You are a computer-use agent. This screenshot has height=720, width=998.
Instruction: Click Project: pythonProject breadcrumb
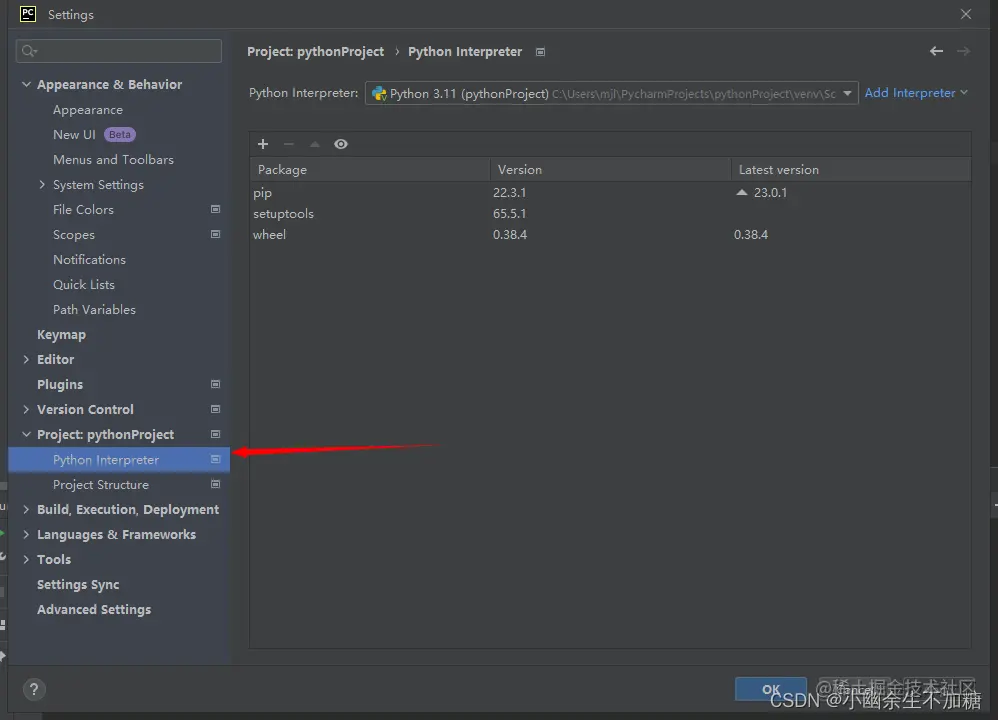316,52
